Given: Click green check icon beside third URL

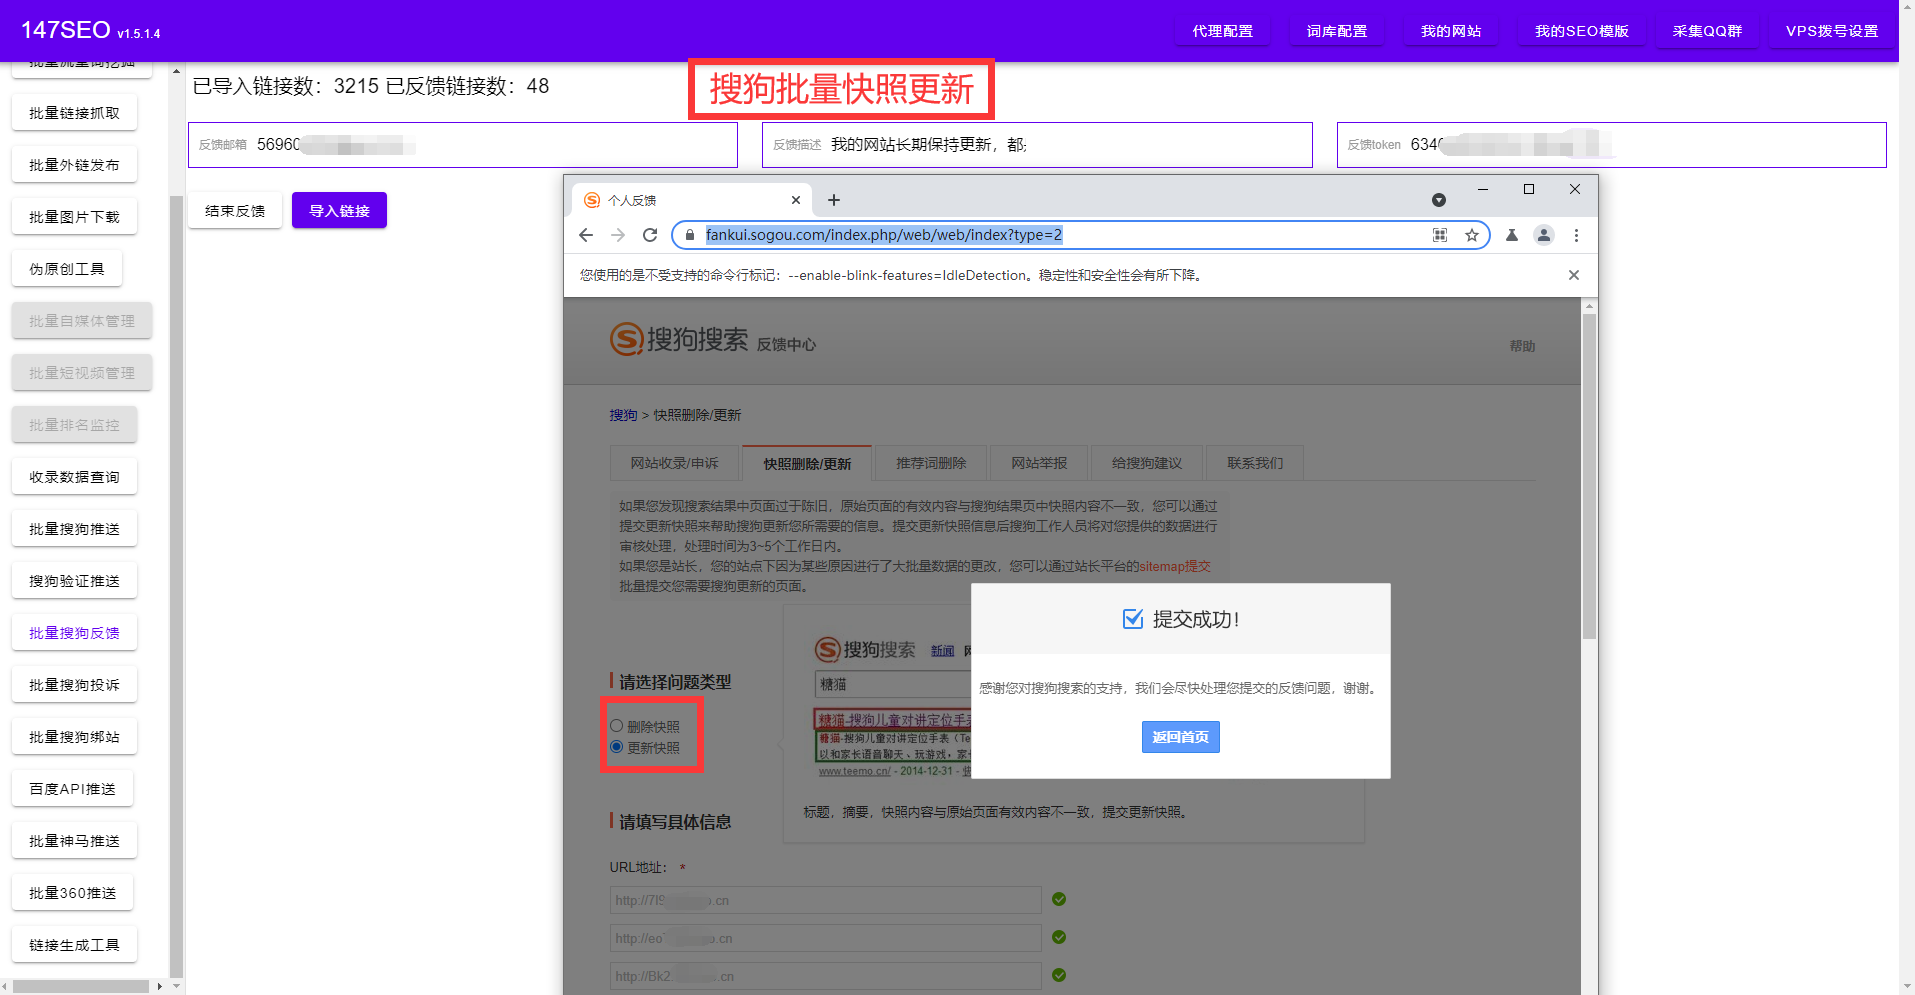Looking at the screenshot, I should click(x=1059, y=975).
